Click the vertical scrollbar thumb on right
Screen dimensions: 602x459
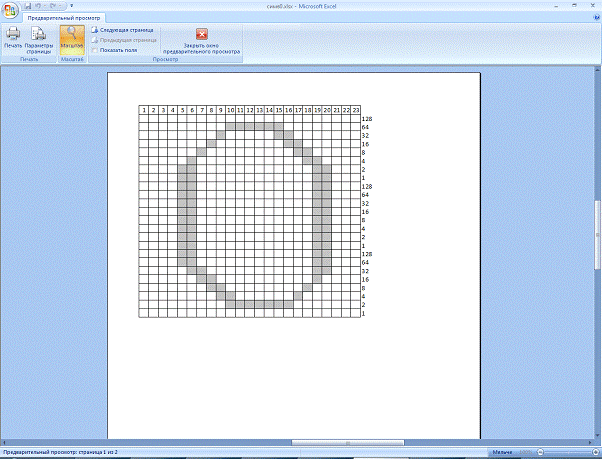point(596,214)
